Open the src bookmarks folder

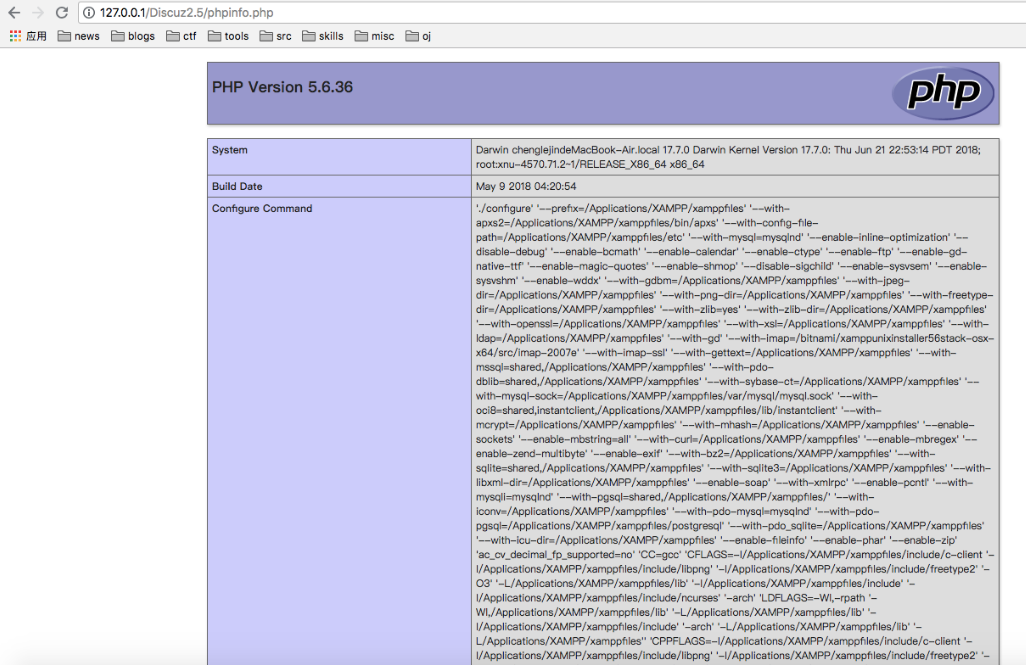pyautogui.click(x=275, y=36)
